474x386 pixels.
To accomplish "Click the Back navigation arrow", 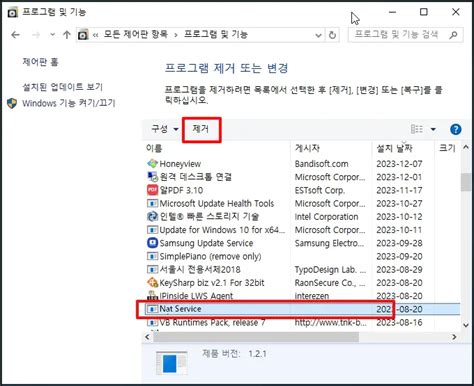I will 15,35.
